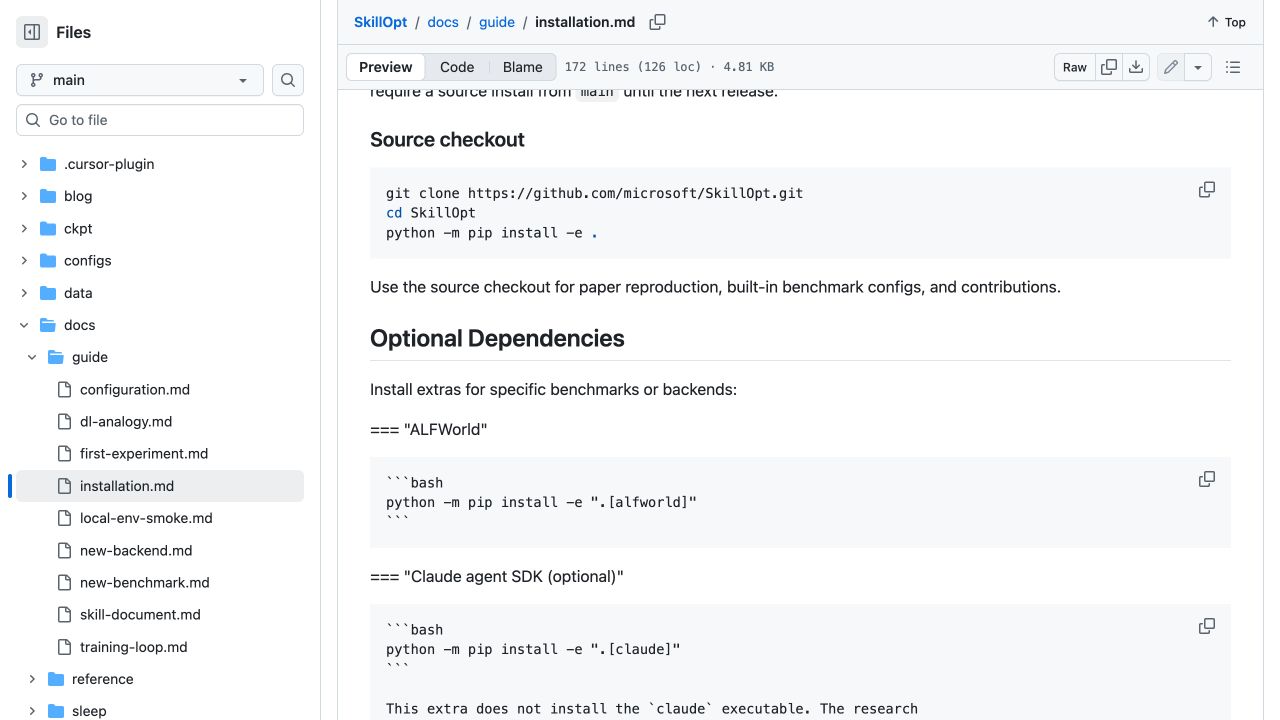Open the file search magnifier icon

[288, 80]
